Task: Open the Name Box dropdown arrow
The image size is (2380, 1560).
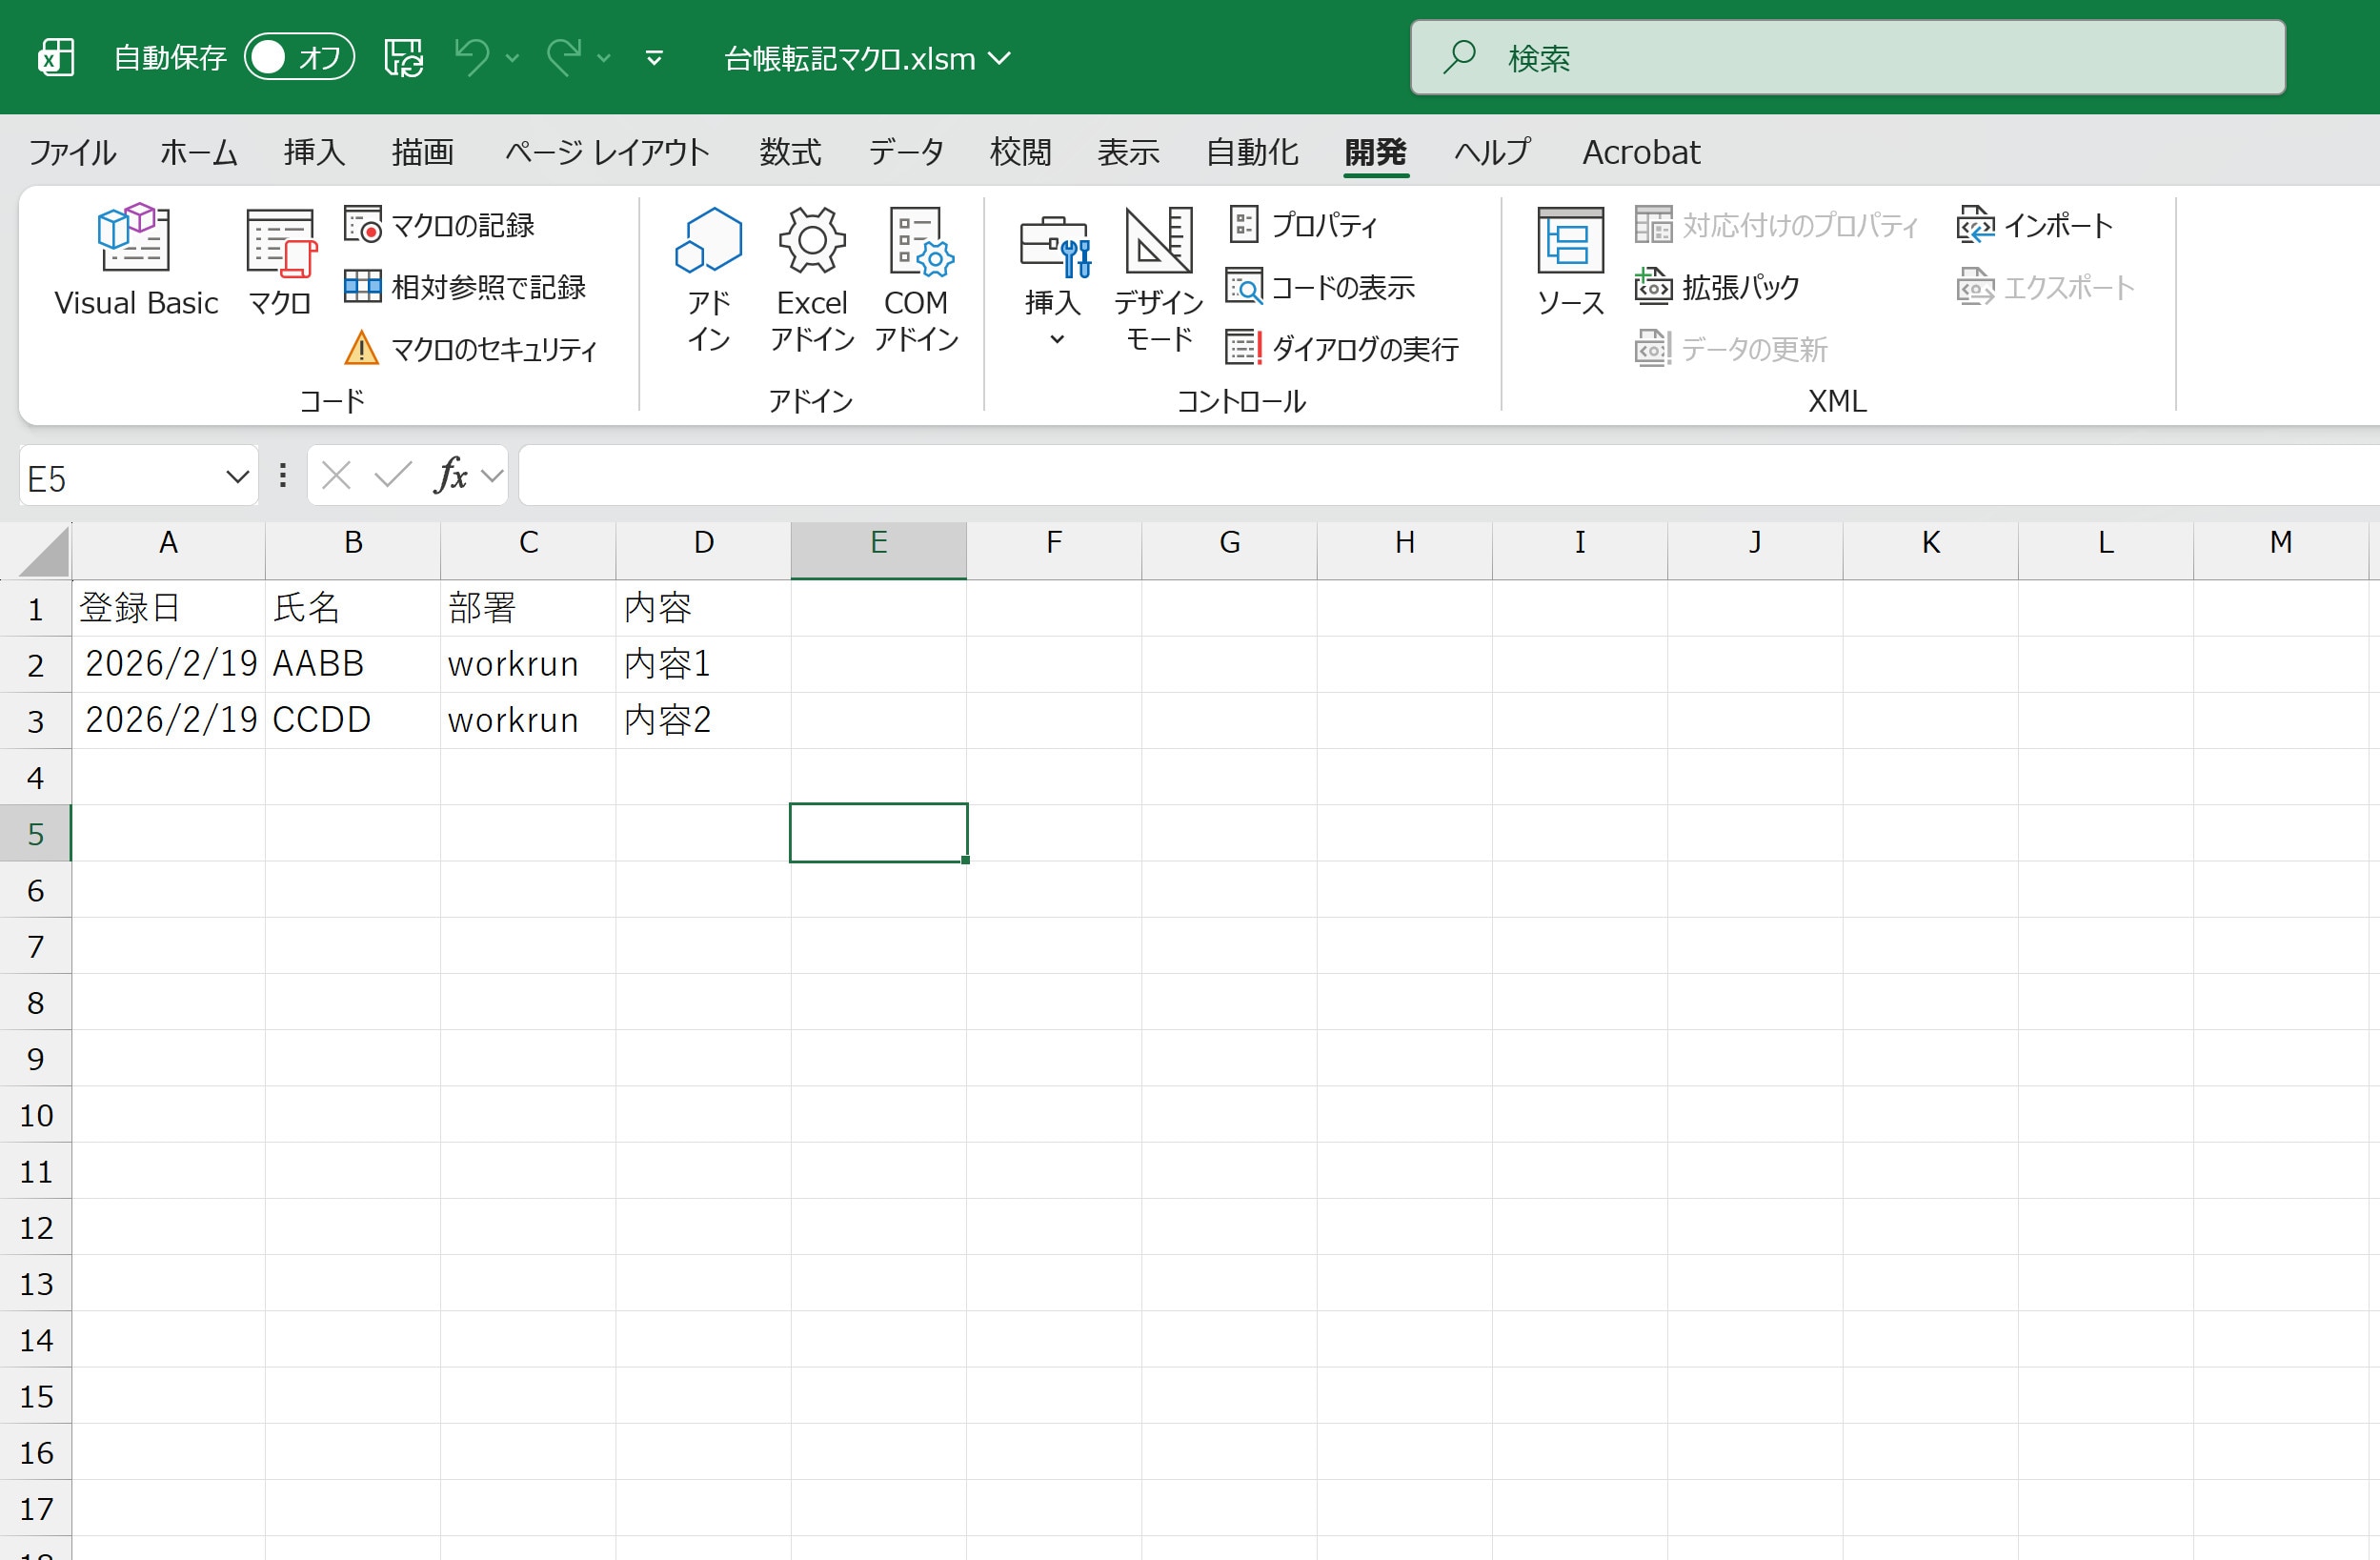Action: (237, 477)
